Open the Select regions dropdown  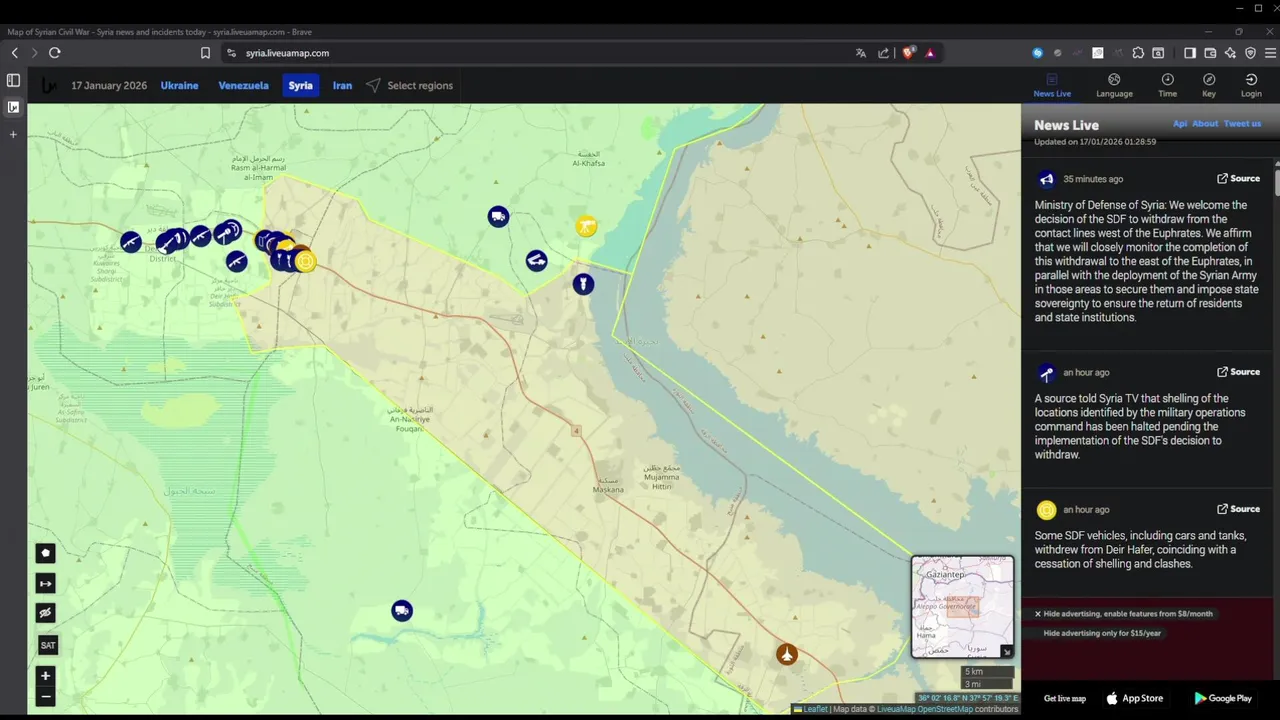coord(409,85)
